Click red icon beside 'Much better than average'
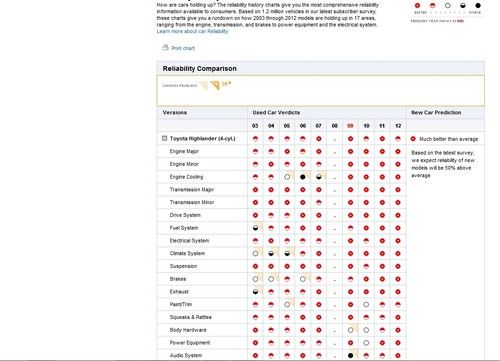The image size is (500, 361). coord(413,139)
